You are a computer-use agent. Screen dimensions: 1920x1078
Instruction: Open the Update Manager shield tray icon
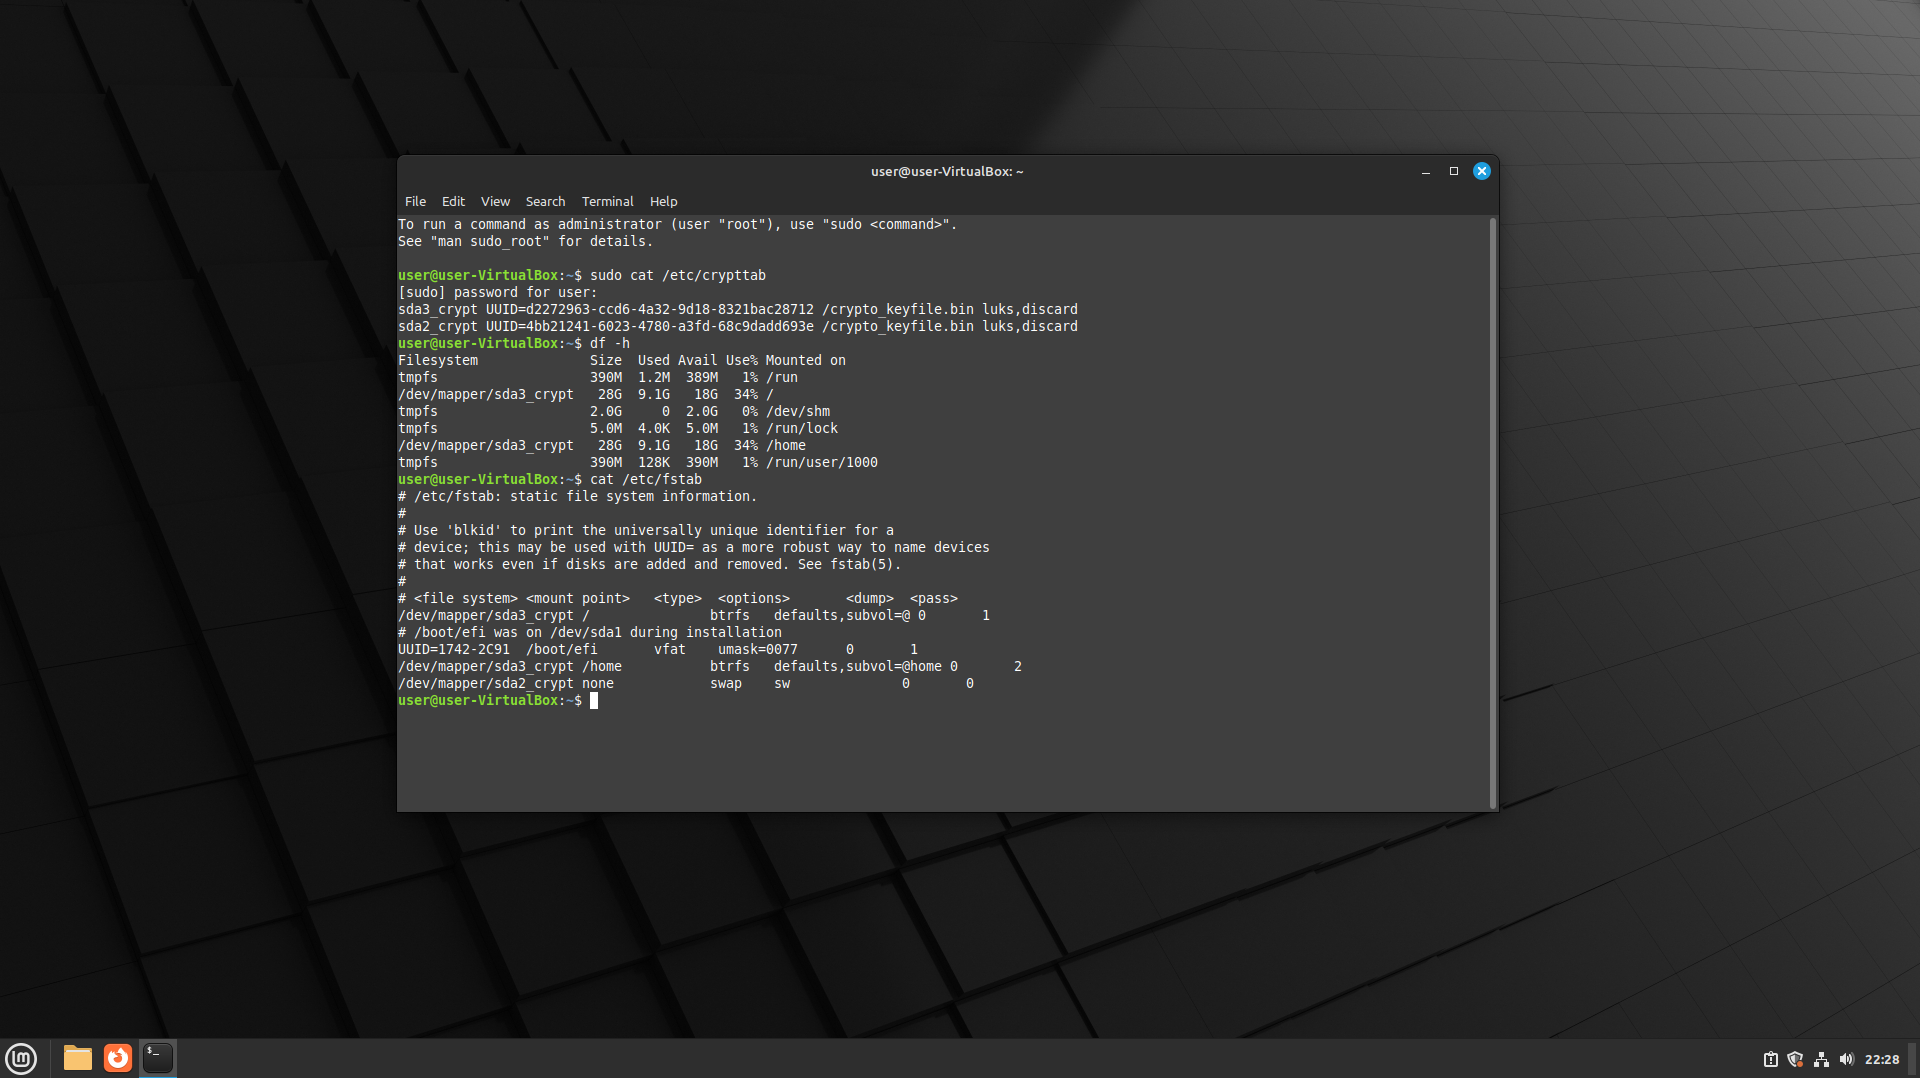[1795, 1059]
